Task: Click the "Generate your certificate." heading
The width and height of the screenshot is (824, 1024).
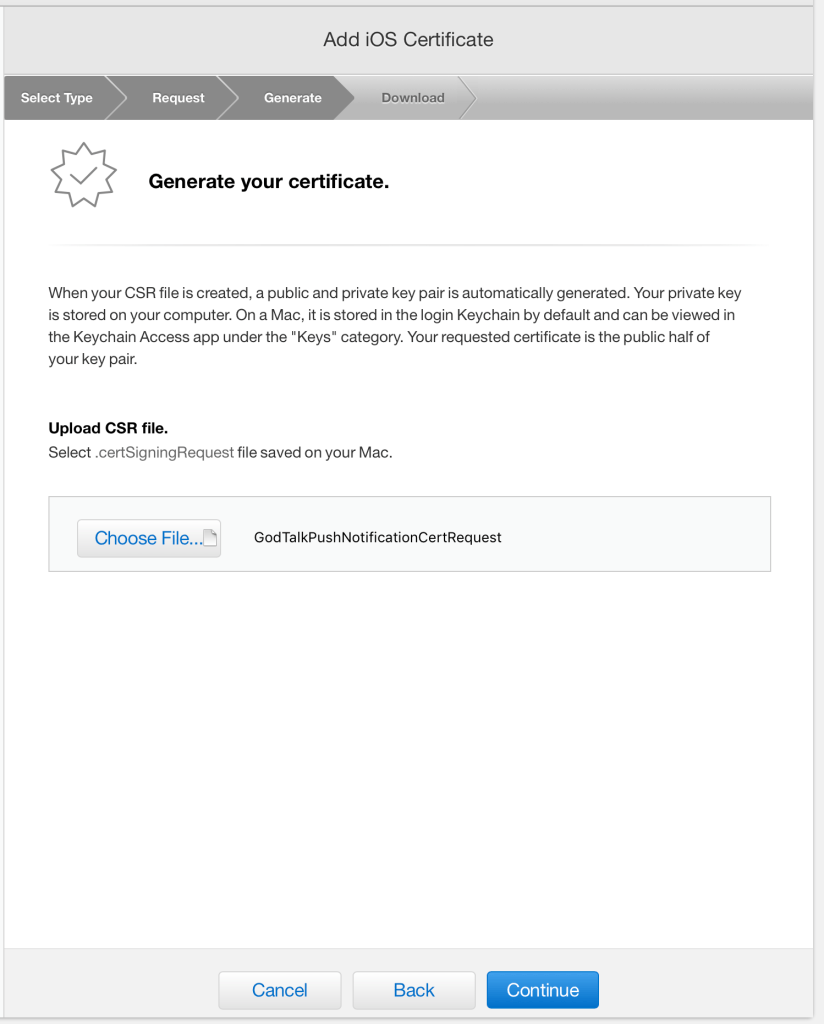Action: 268,182
